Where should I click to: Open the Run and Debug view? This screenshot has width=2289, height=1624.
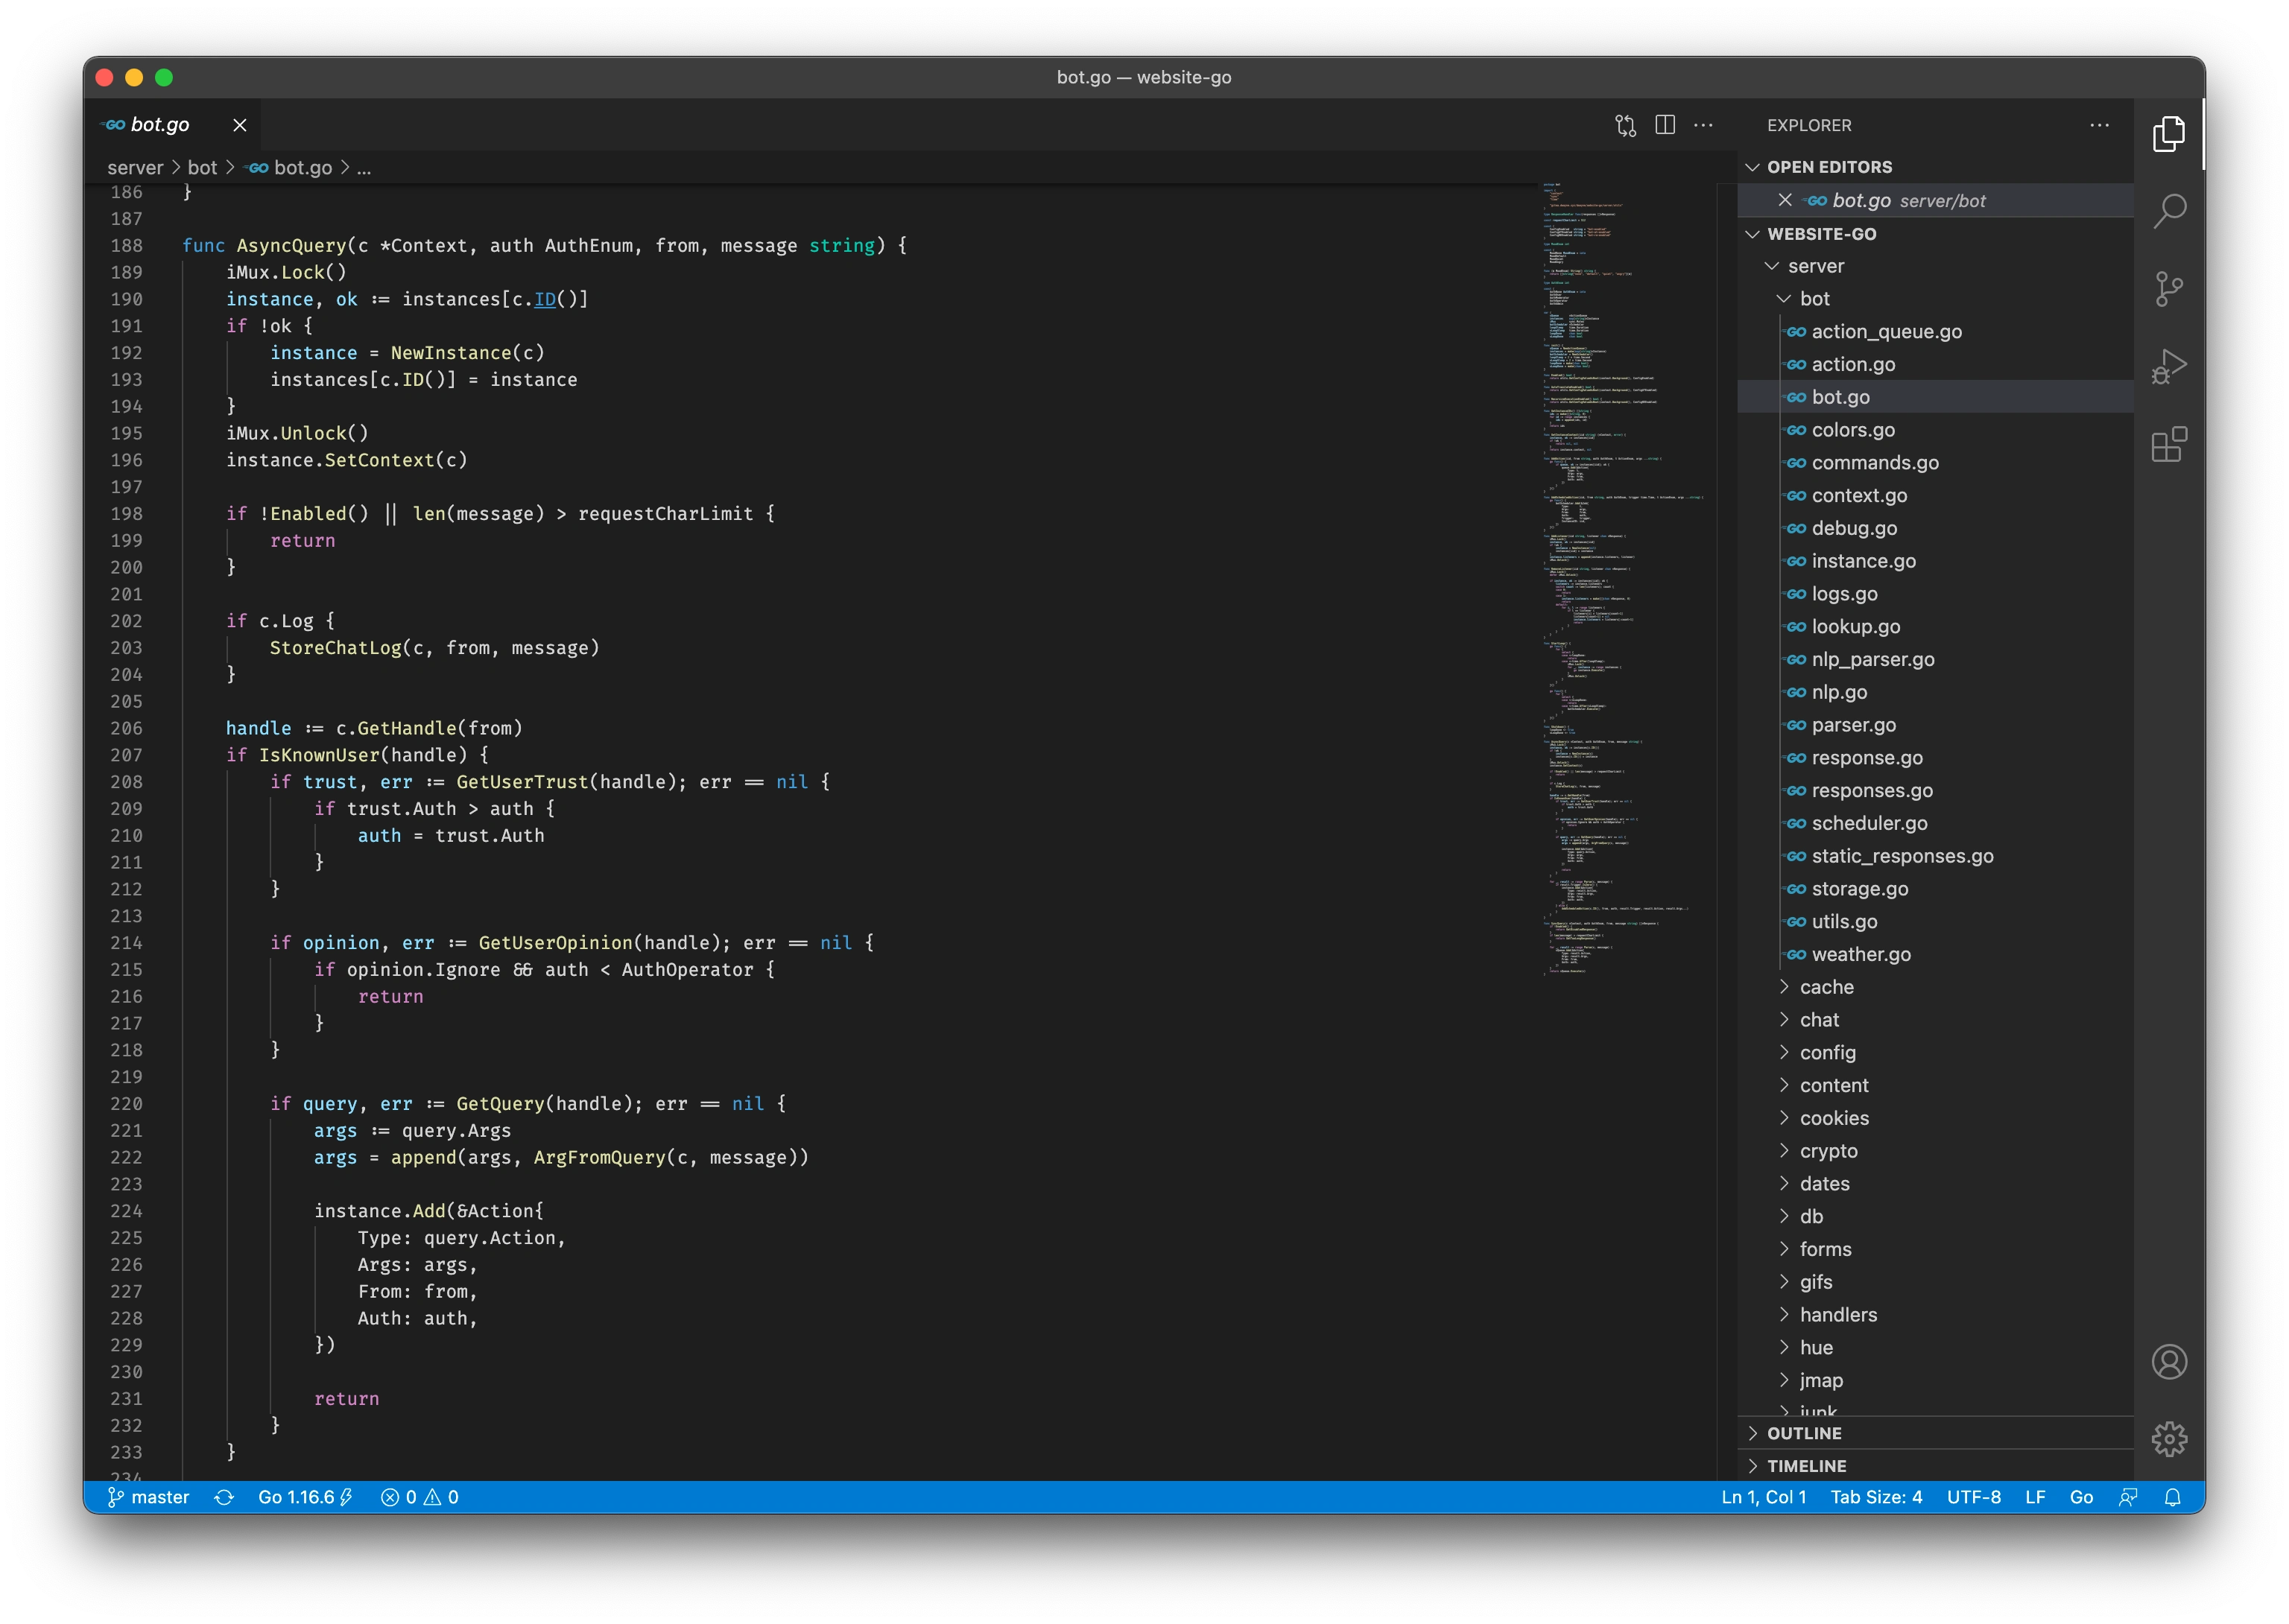(2168, 366)
